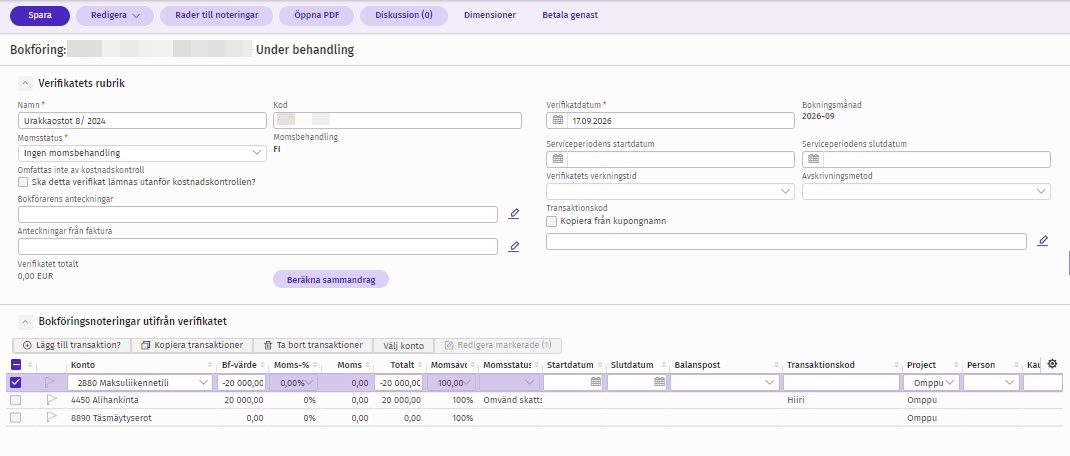The image size is (1070, 456).
Task: Open Serviceperiodens startdatum calendar icon
Action: pyautogui.click(x=558, y=159)
